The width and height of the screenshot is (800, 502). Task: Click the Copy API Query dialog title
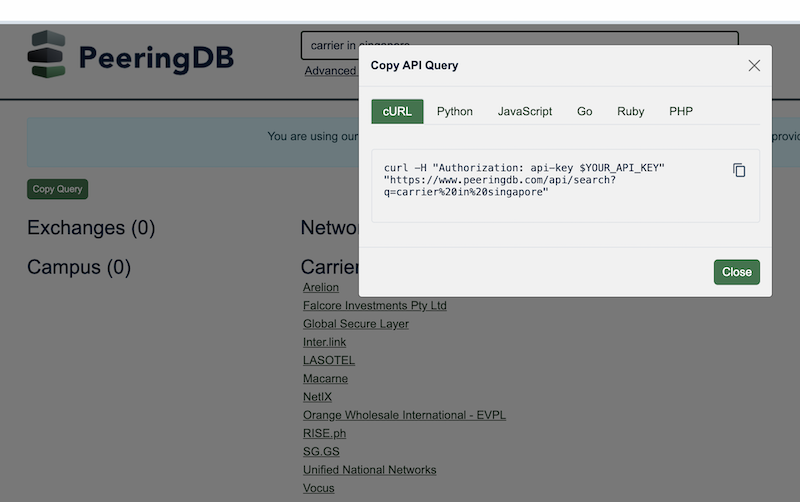(414, 65)
